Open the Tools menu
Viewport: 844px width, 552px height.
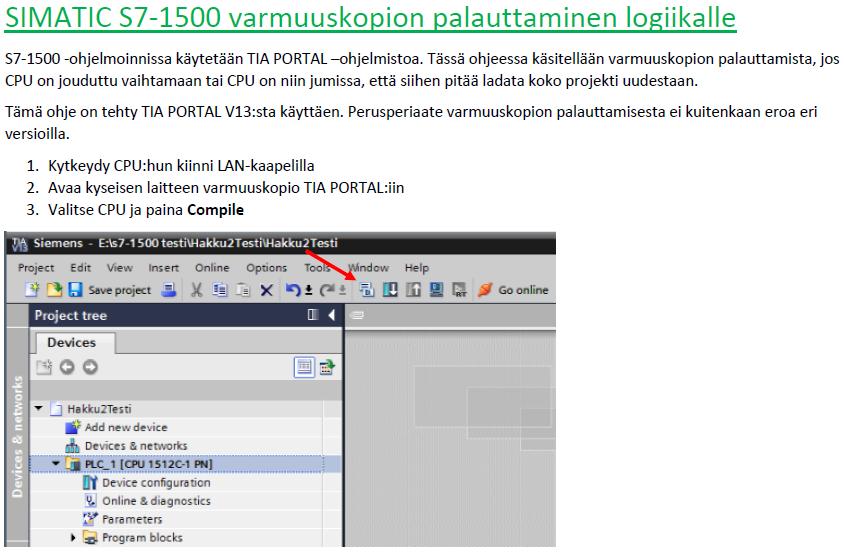(x=316, y=267)
